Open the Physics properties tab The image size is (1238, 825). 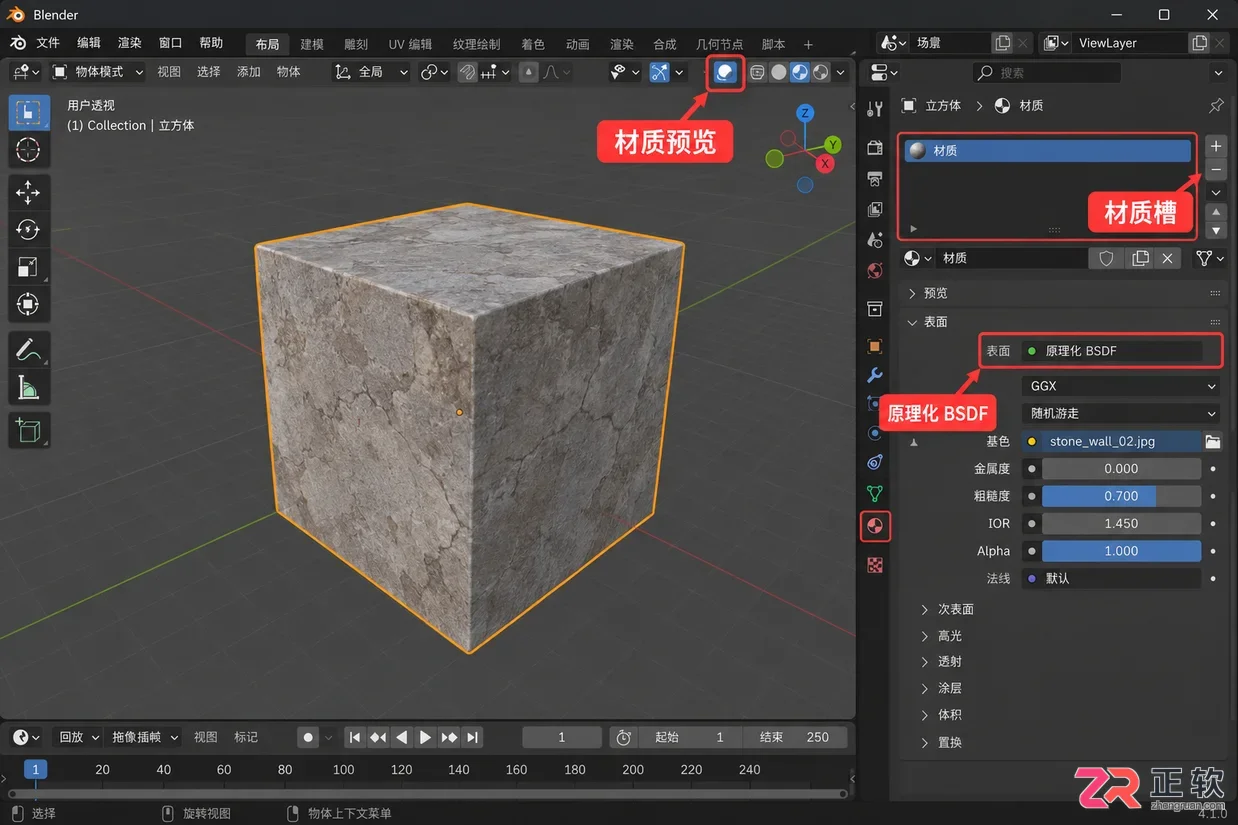875,433
